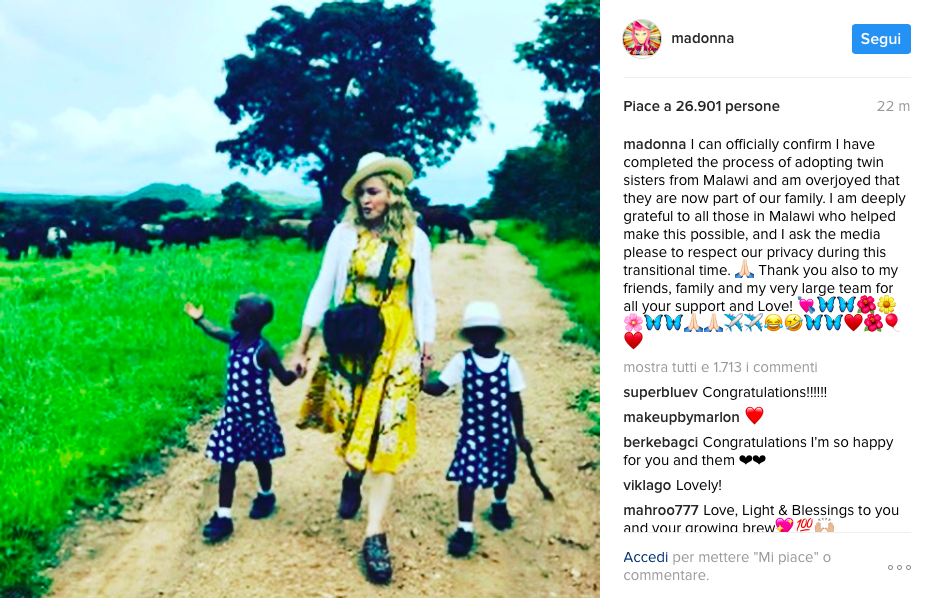Click the 22 m post timestamp
Viewport: 933px width, 598px height.
893,106
